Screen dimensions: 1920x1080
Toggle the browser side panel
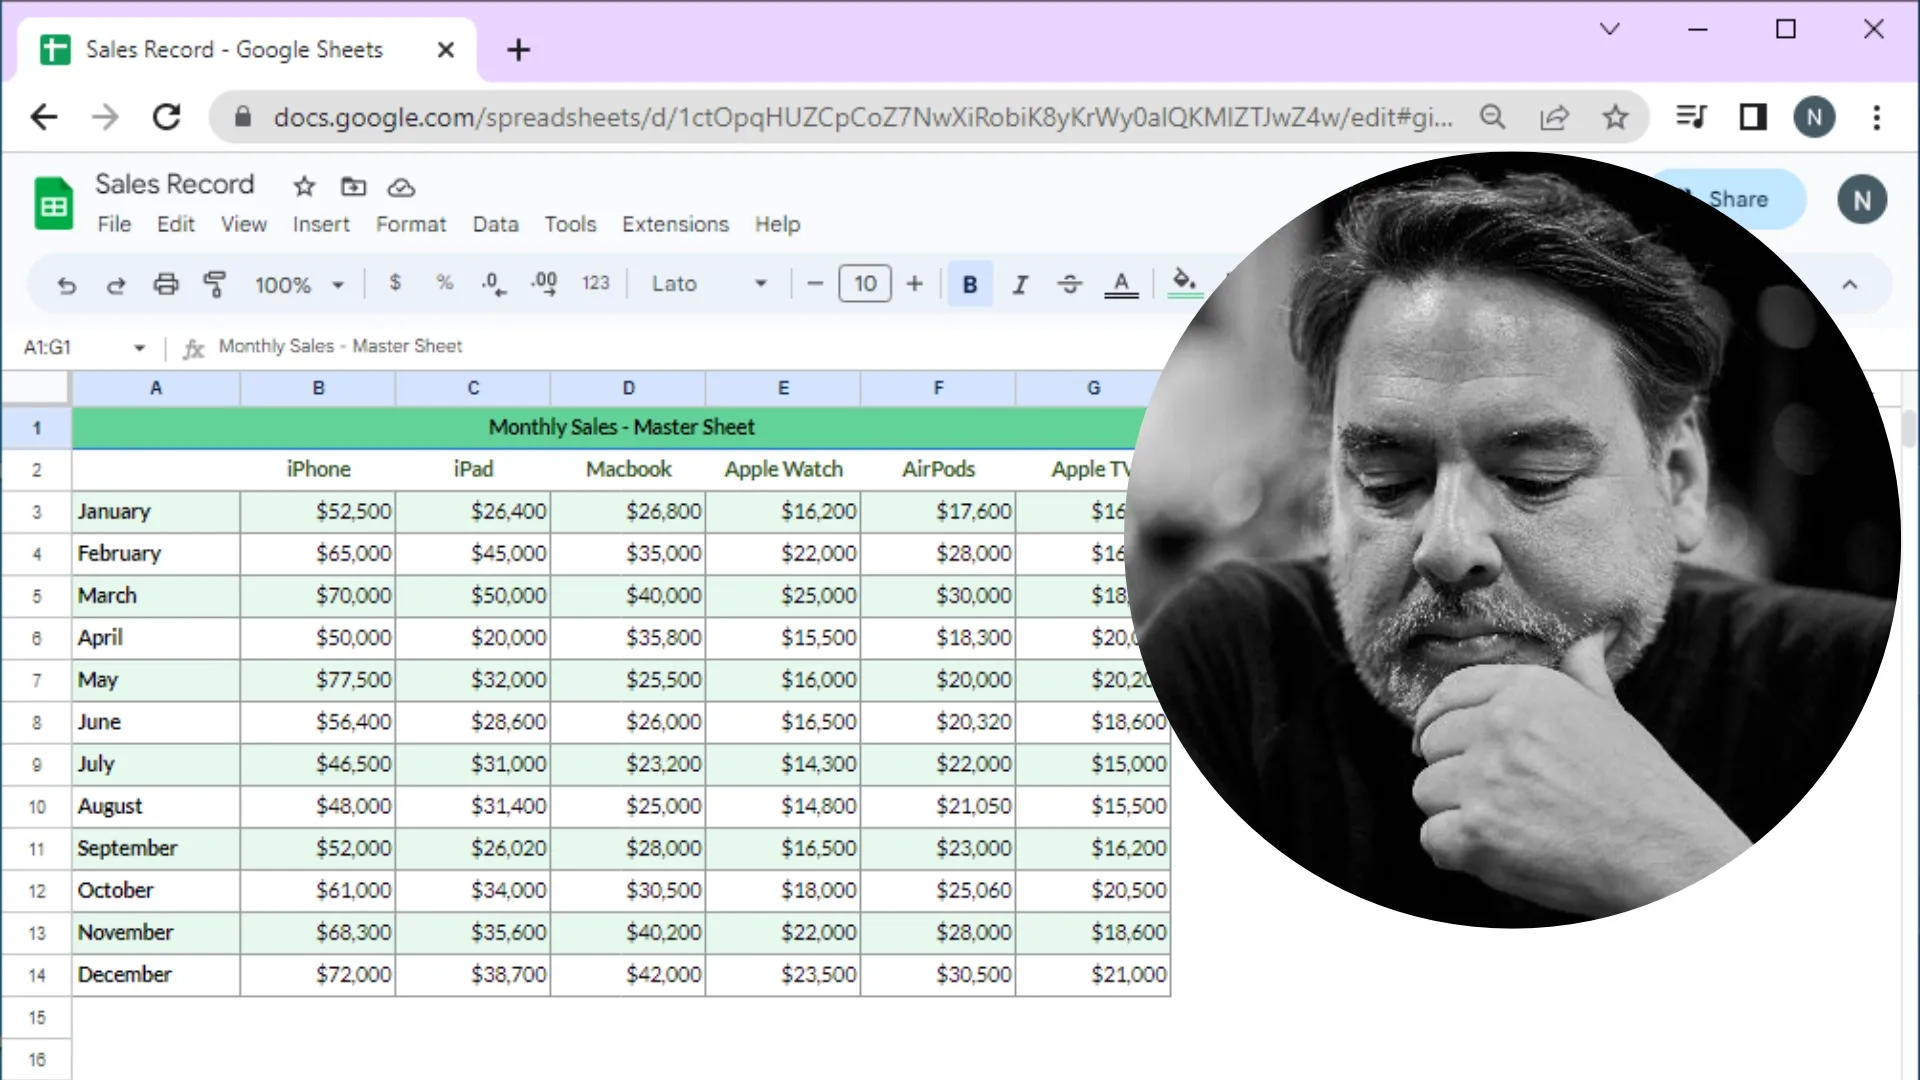1752,117
